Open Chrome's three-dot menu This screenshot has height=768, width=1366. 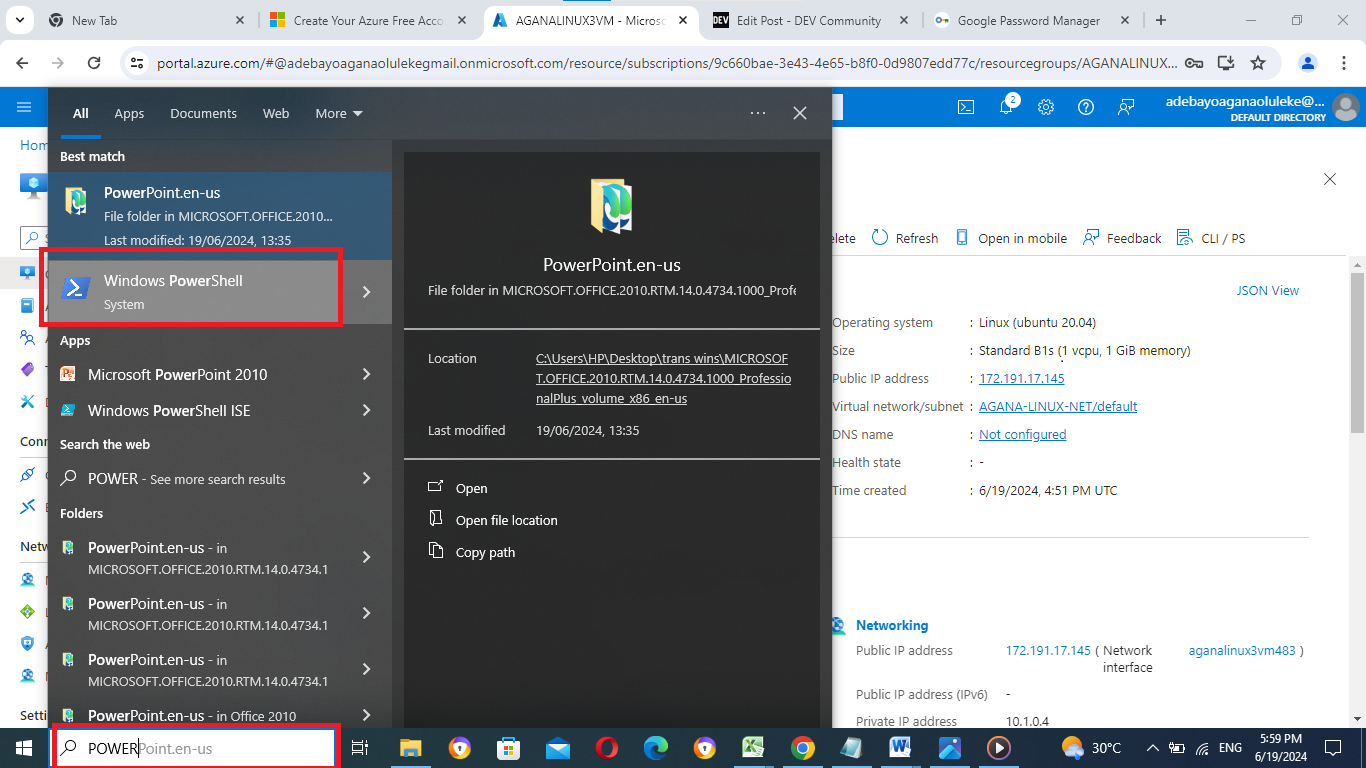pos(1343,63)
